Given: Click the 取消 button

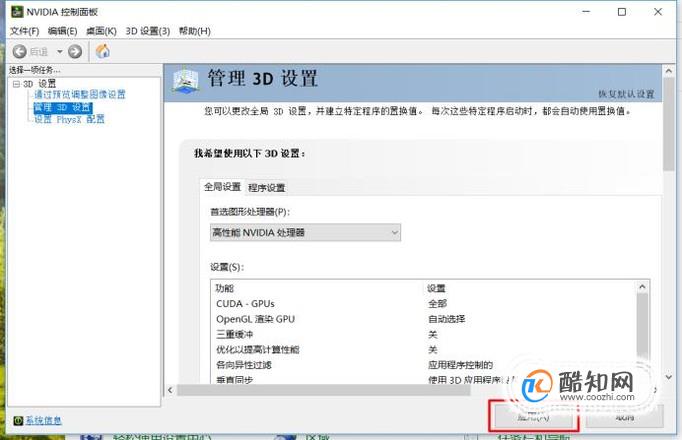Looking at the screenshot, I should click(625, 417).
